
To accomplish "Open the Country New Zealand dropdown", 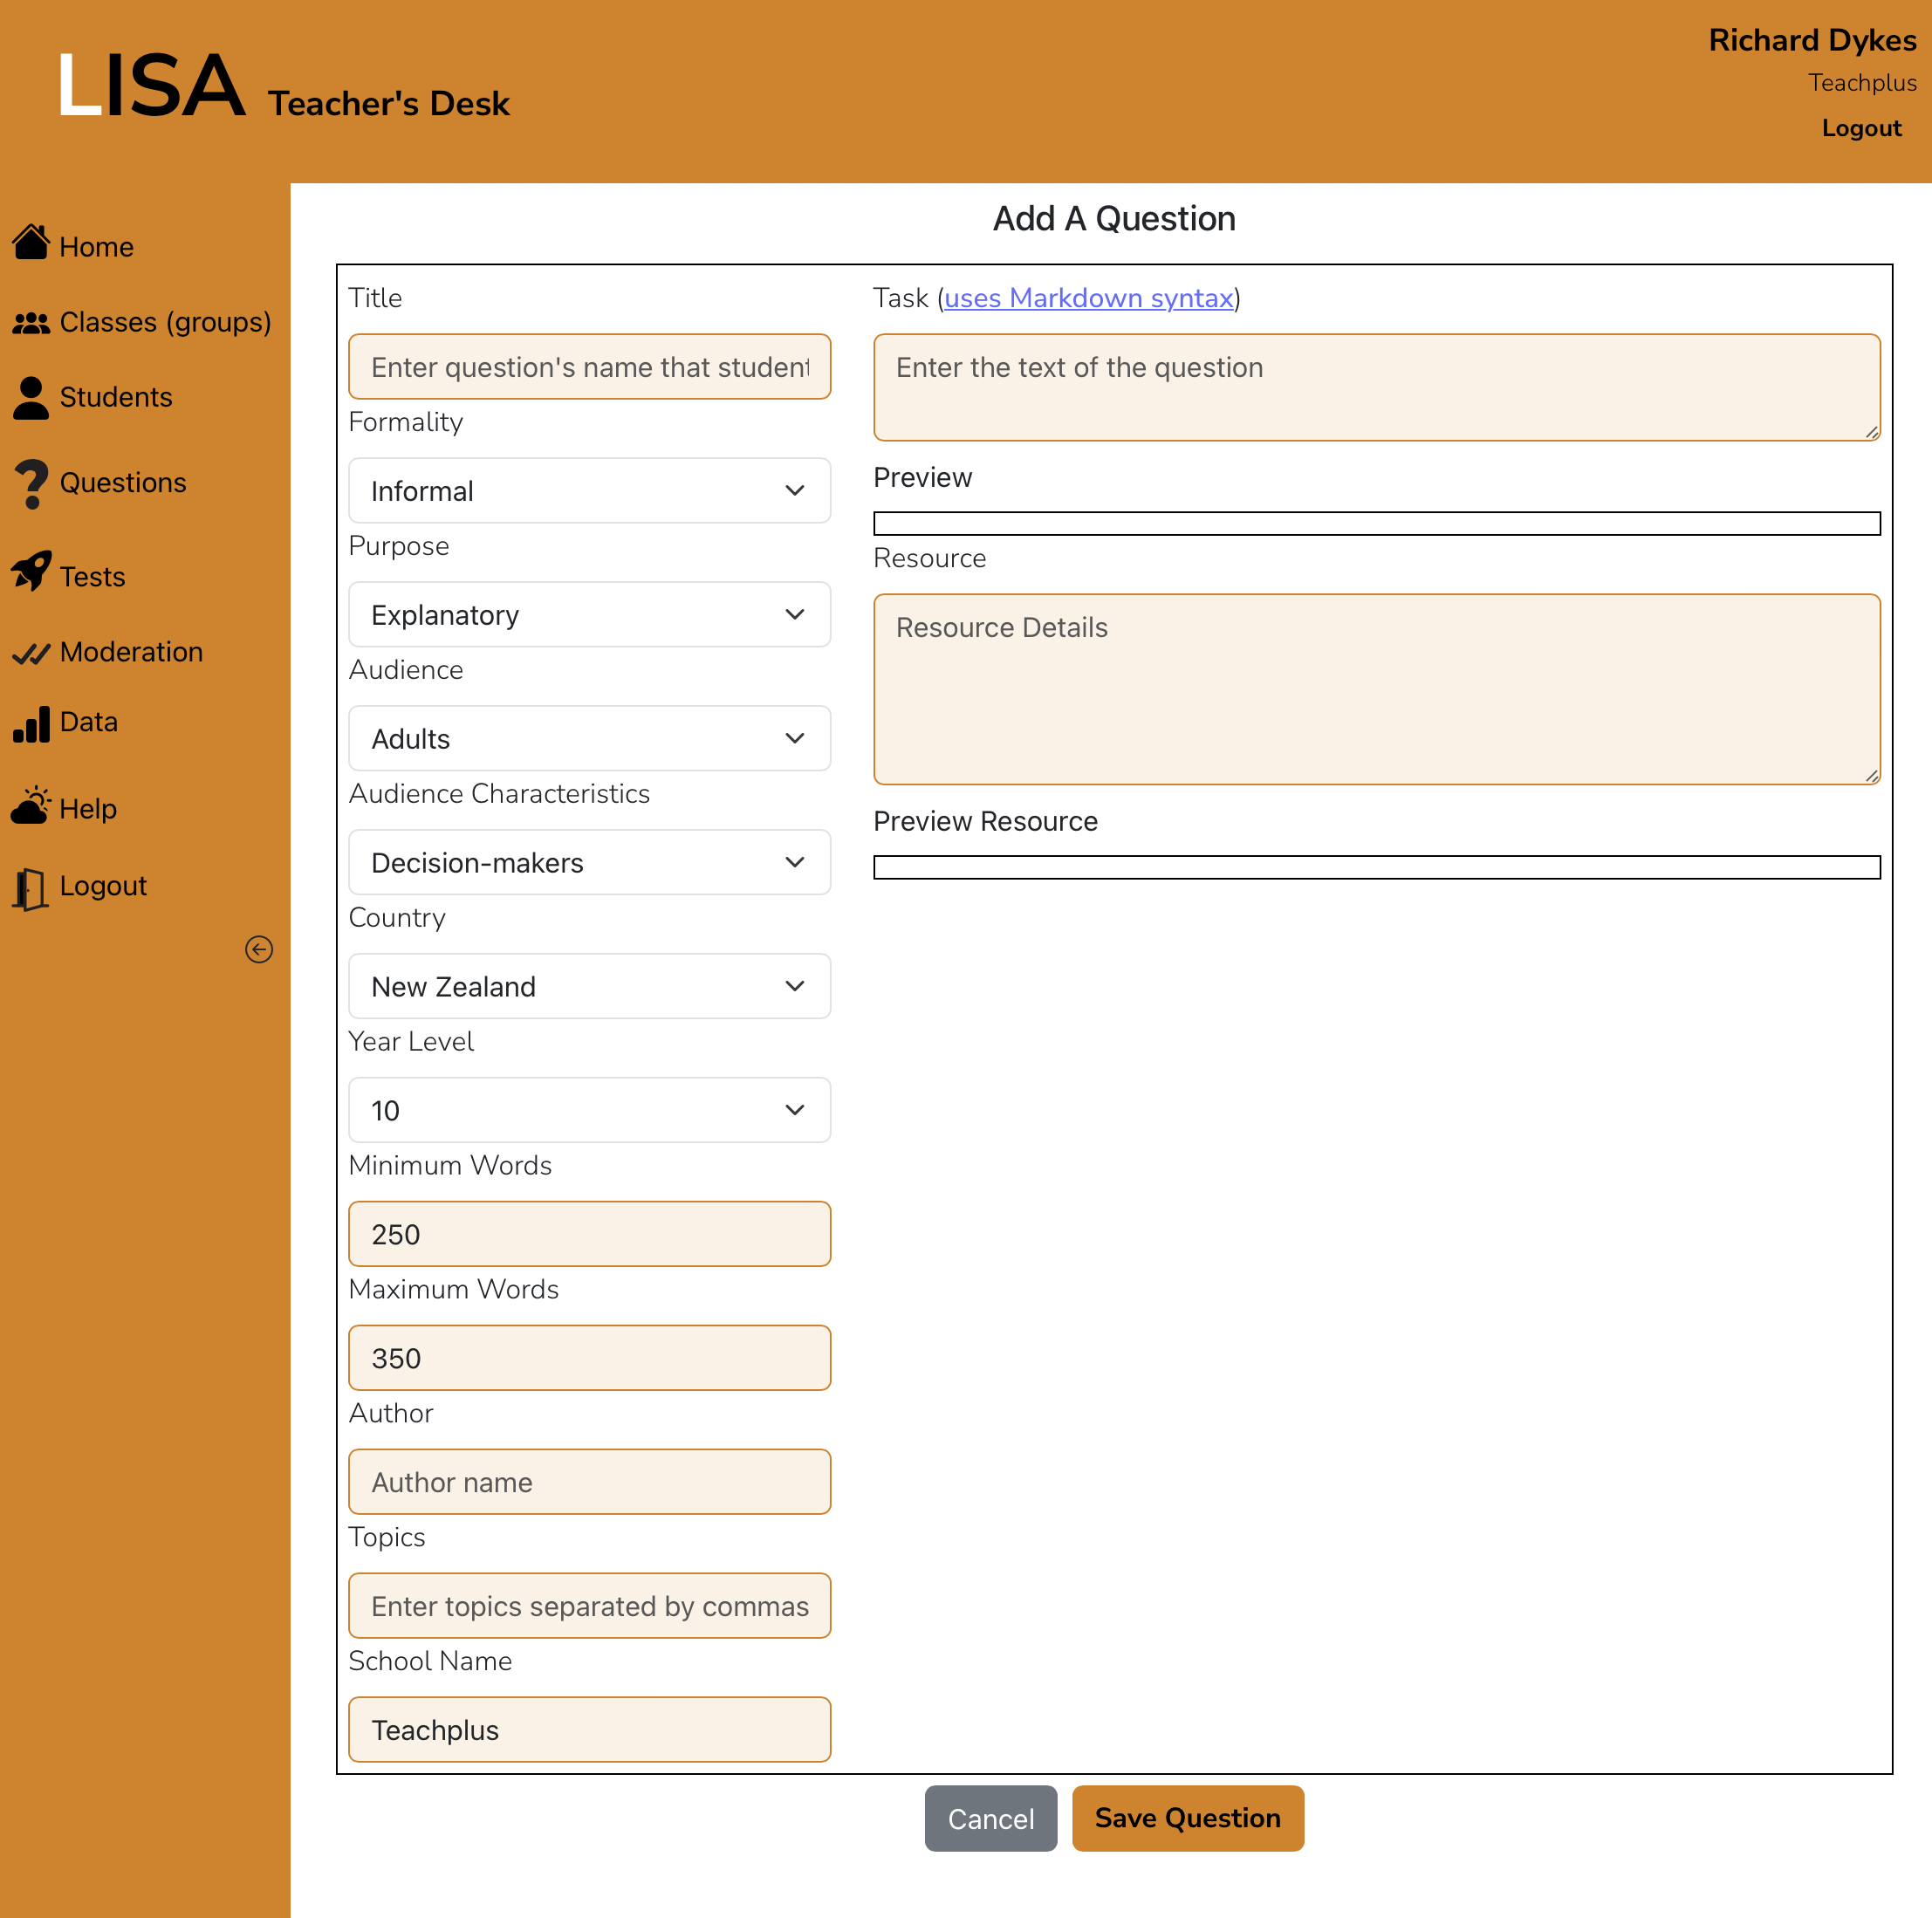I will click(589, 987).
